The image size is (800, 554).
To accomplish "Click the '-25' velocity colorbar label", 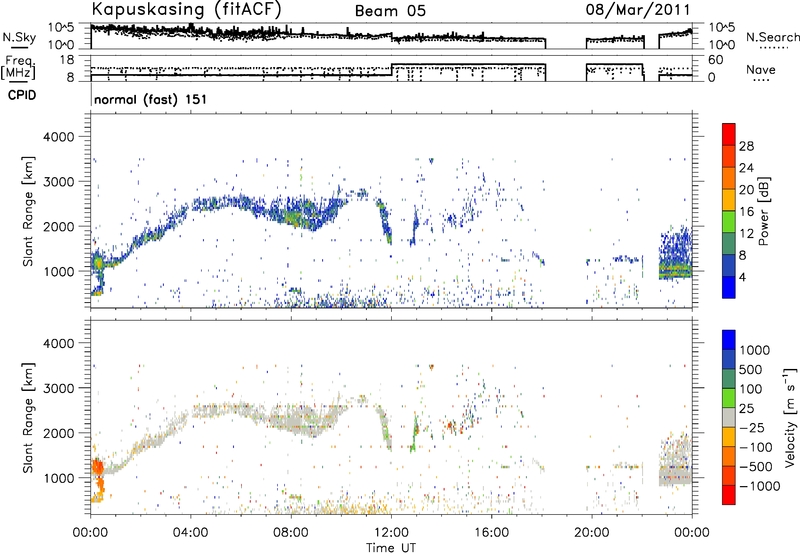I will (752, 427).
